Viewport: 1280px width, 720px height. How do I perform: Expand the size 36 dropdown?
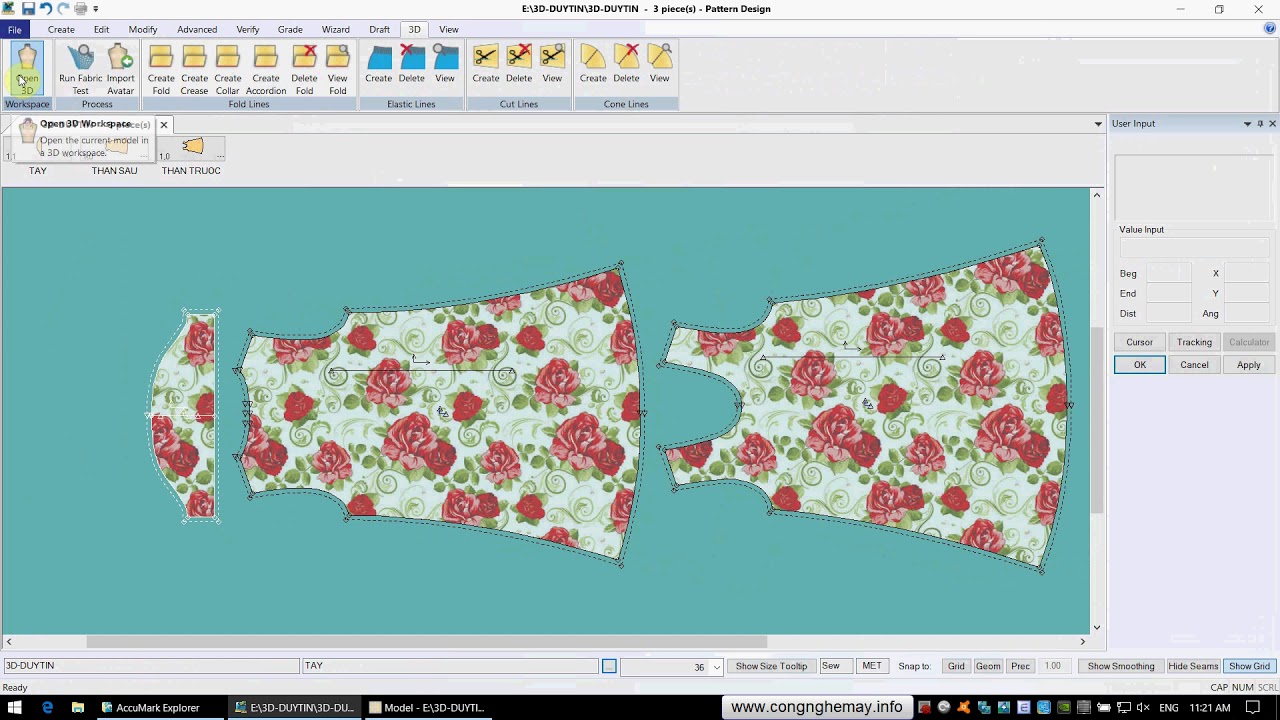point(716,667)
